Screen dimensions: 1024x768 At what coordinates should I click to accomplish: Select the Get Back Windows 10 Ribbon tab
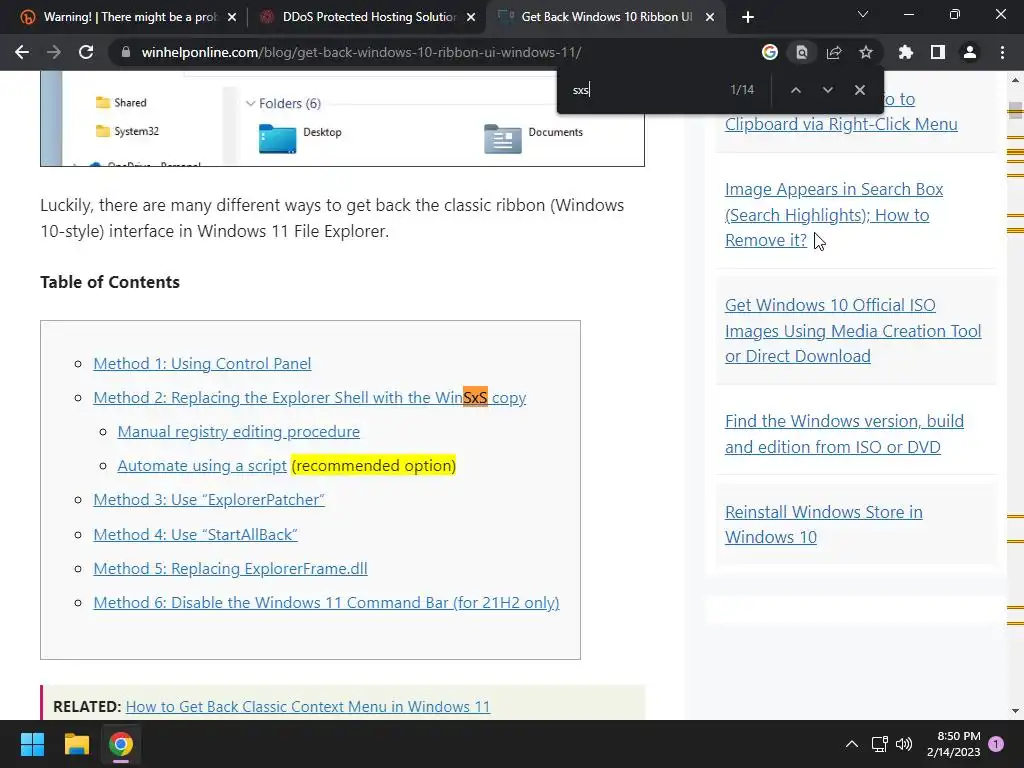click(x=604, y=17)
